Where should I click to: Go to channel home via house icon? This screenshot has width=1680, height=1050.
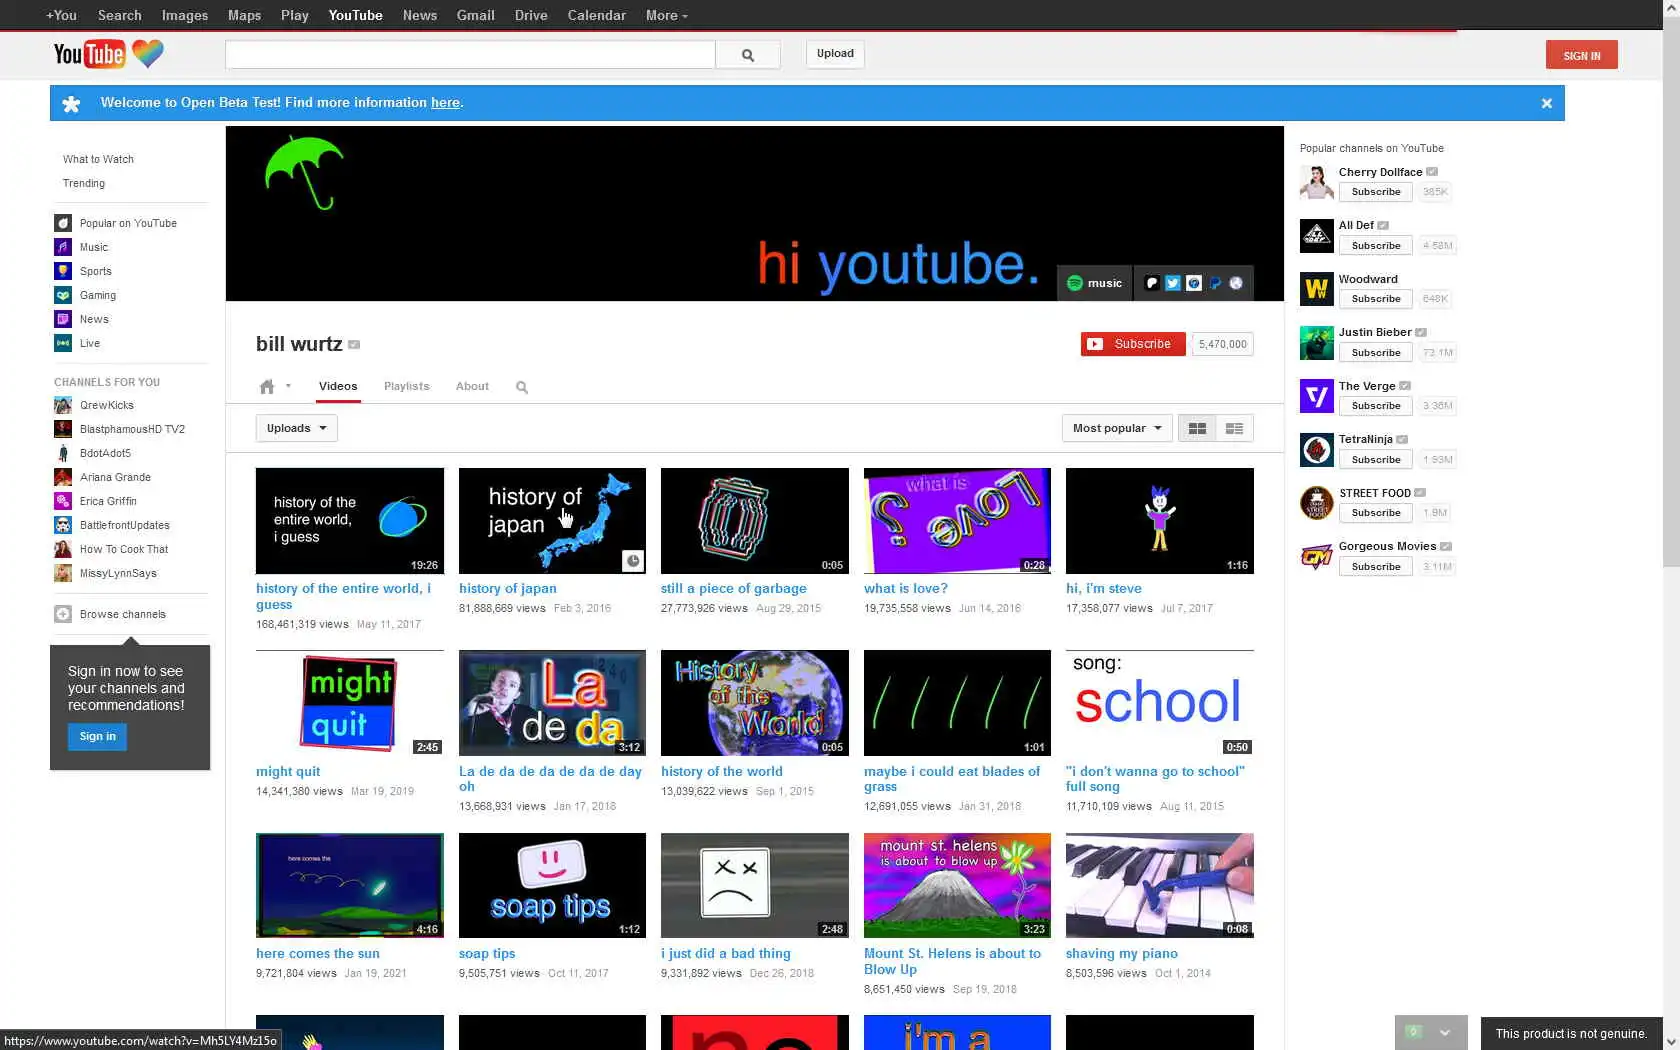267,386
